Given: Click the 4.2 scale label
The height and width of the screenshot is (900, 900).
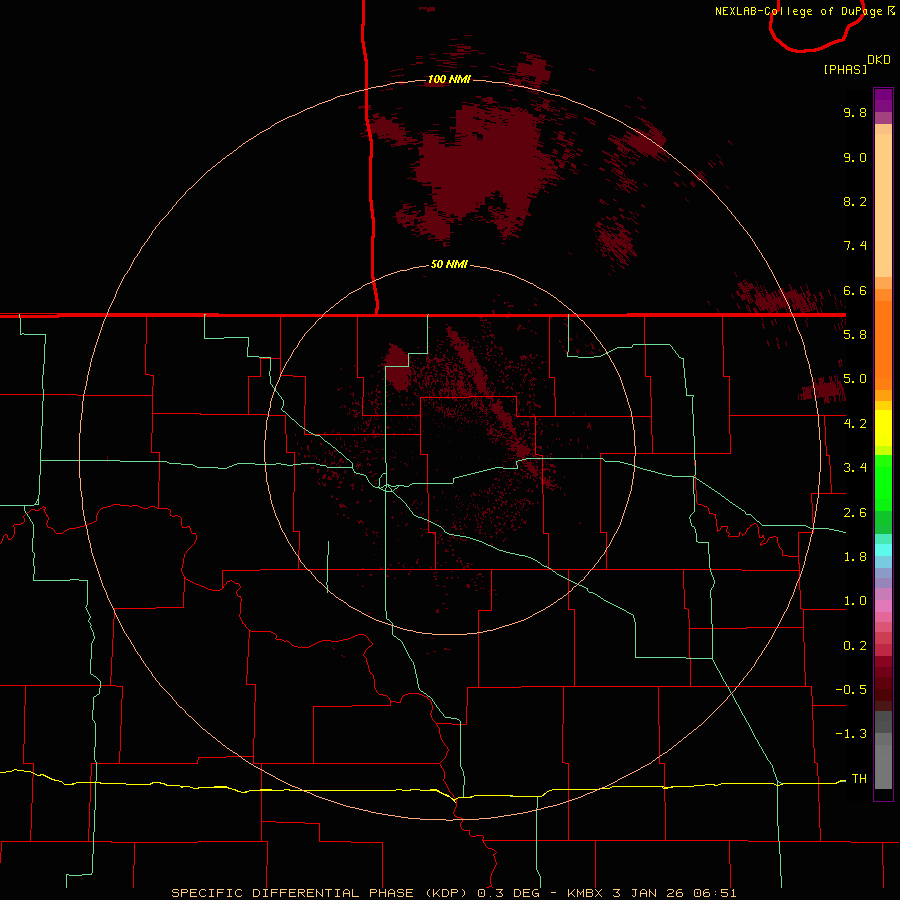Looking at the screenshot, I should pyautogui.click(x=855, y=424).
